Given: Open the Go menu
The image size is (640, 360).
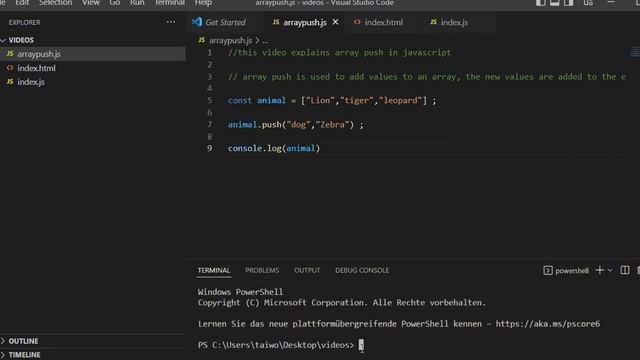Looking at the screenshot, I should [x=115, y=3].
